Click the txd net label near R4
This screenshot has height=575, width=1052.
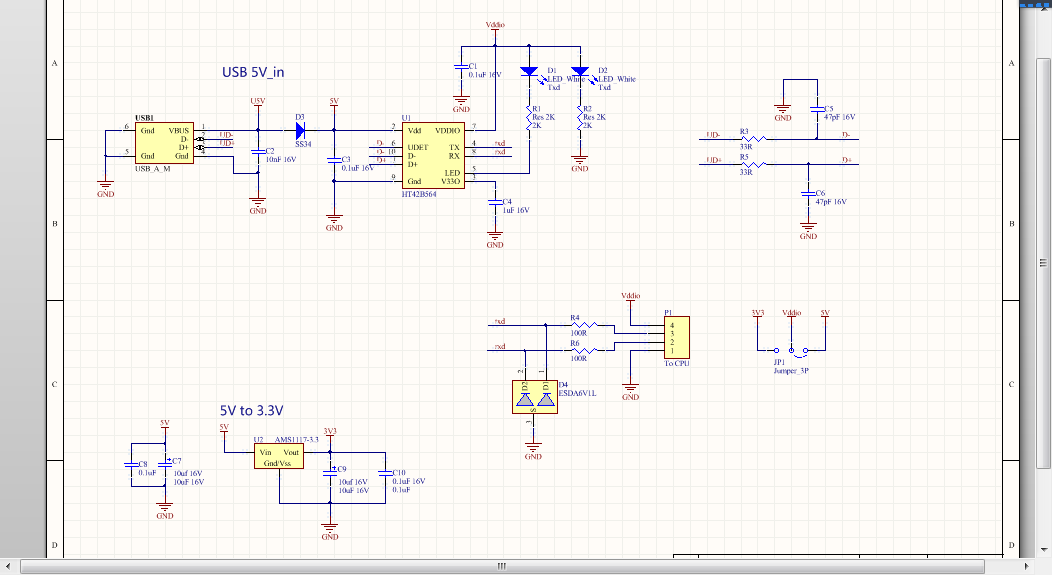500,321
